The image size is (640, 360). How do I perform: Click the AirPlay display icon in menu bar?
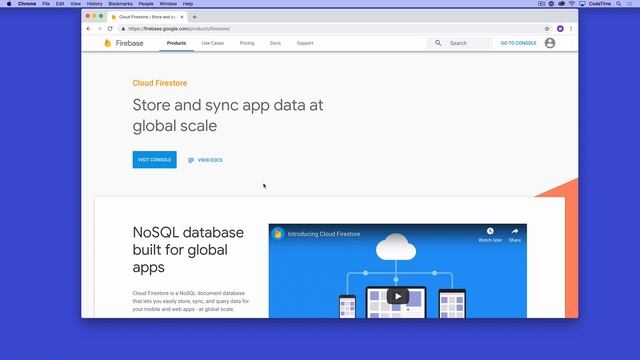point(582,4)
